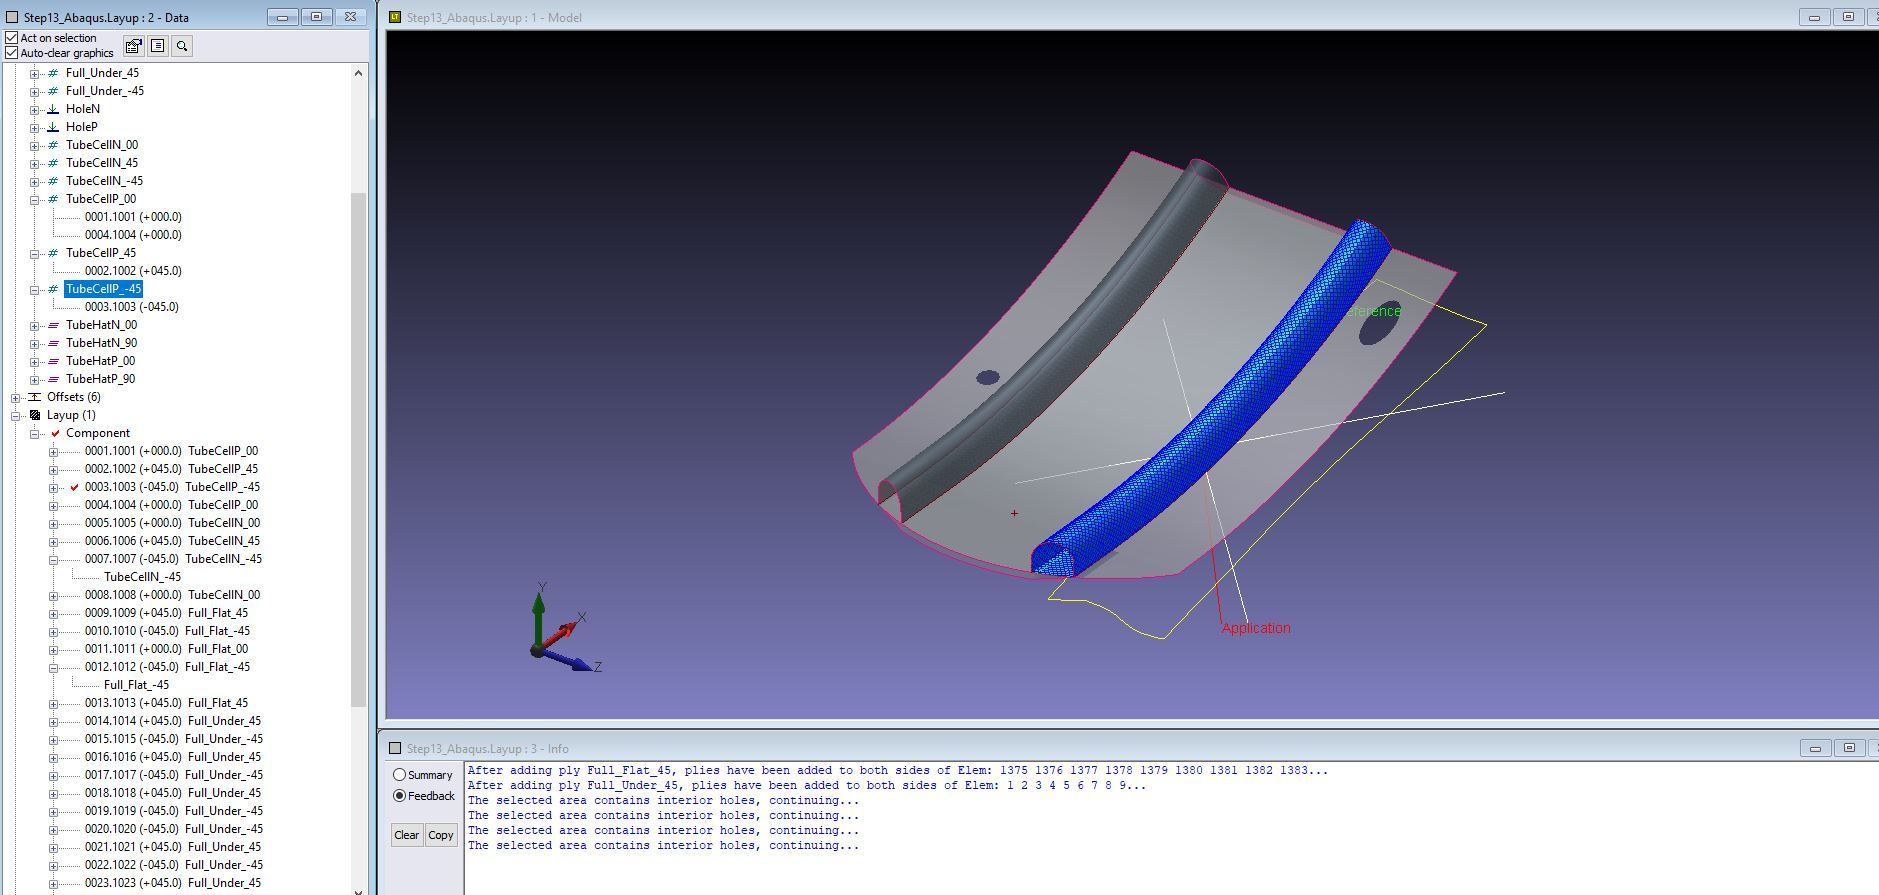Select the TubeCellP_-45 tree item
The width and height of the screenshot is (1879, 895).
[104, 289]
